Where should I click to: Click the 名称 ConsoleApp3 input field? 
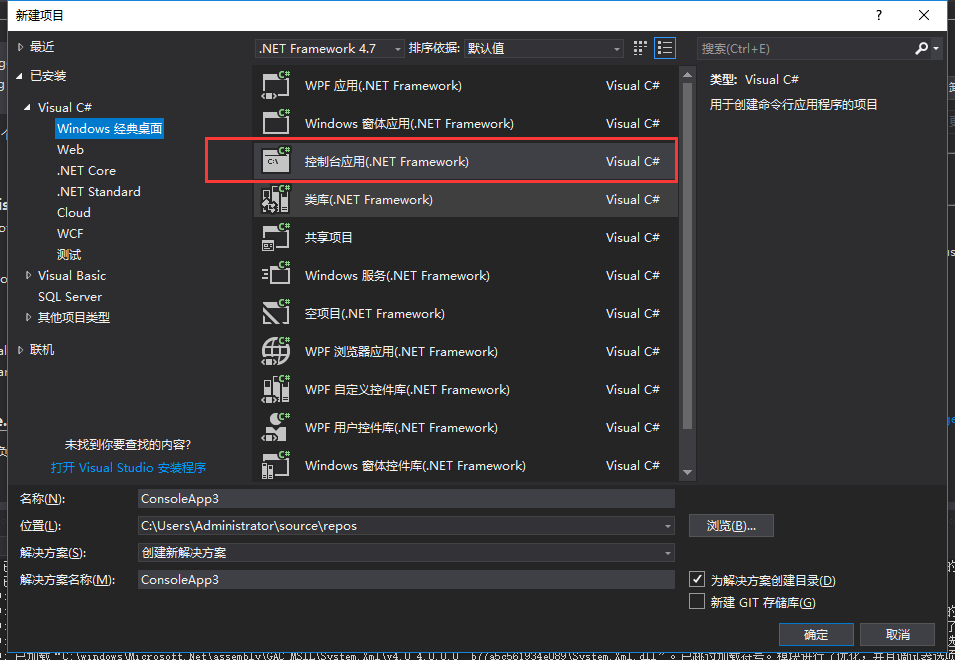coord(406,499)
